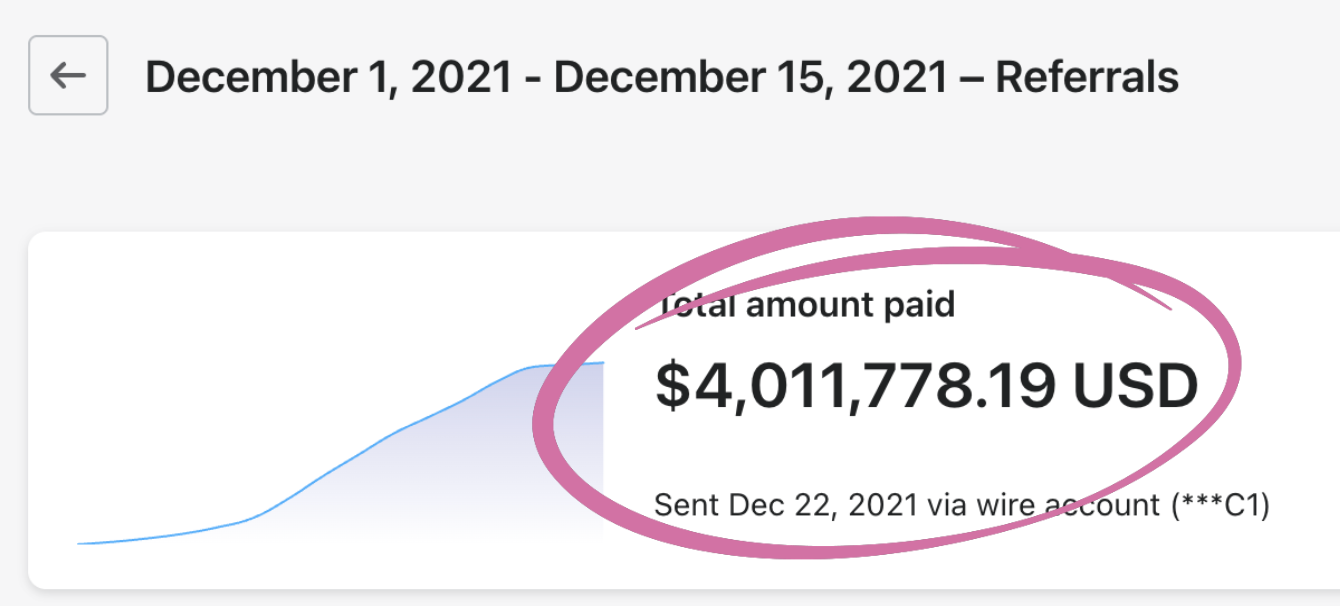
Task: Click the date range page title
Action: click(661, 77)
